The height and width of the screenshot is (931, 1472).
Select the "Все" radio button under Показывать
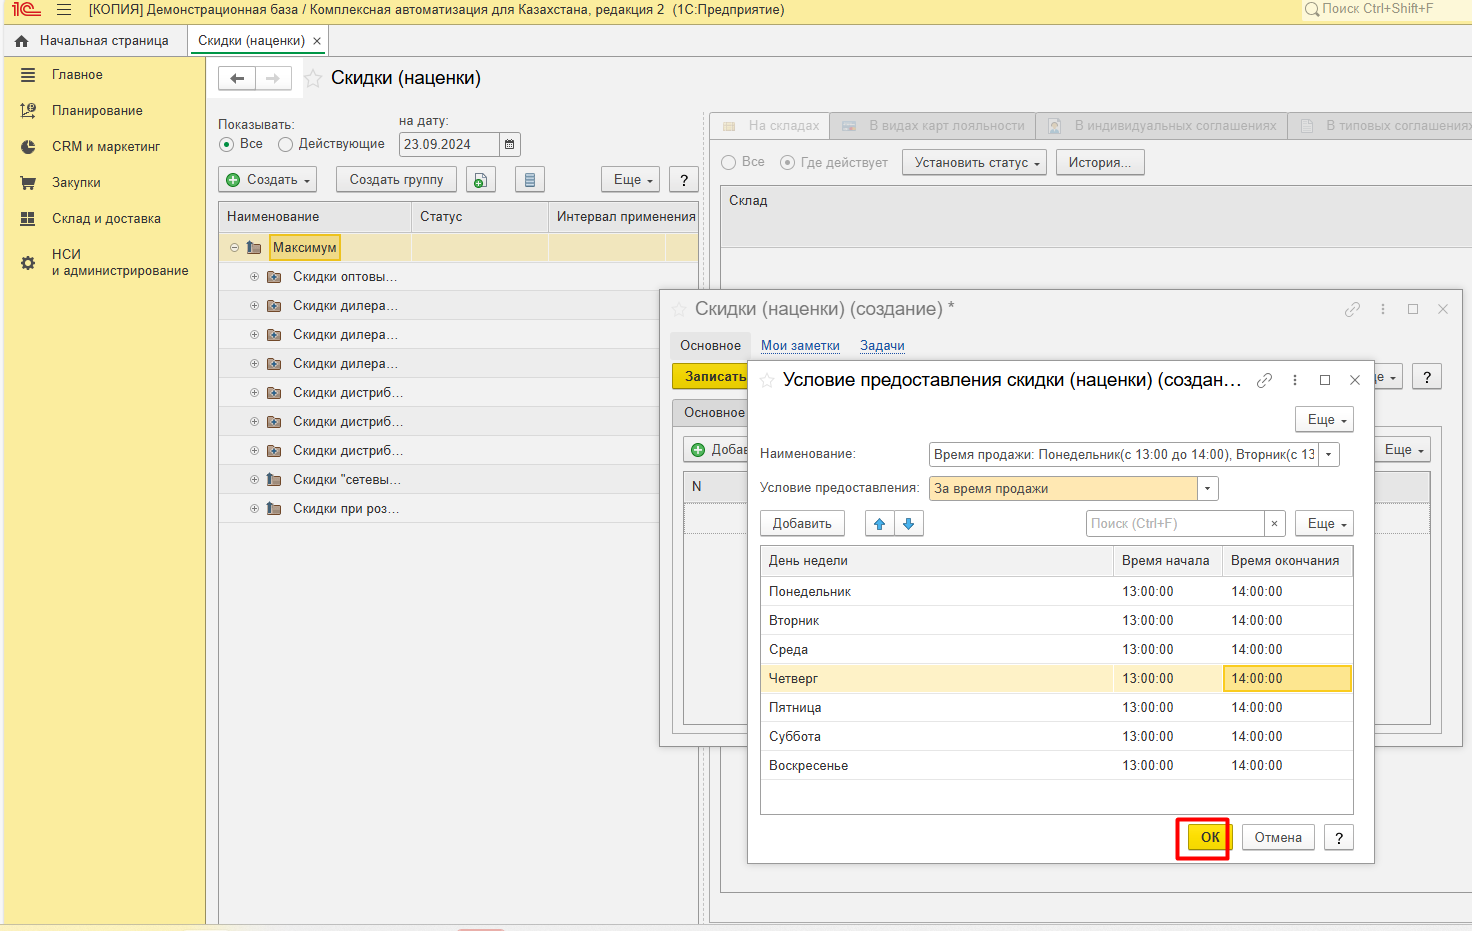coord(226,145)
